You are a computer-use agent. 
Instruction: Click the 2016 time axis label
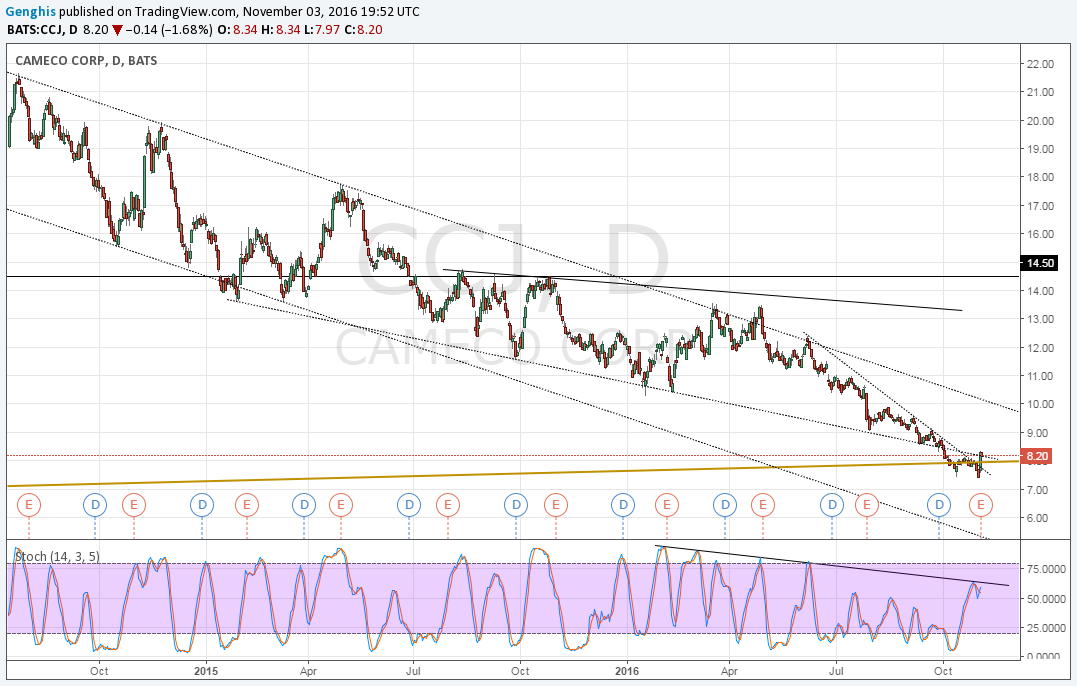(627, 670)
